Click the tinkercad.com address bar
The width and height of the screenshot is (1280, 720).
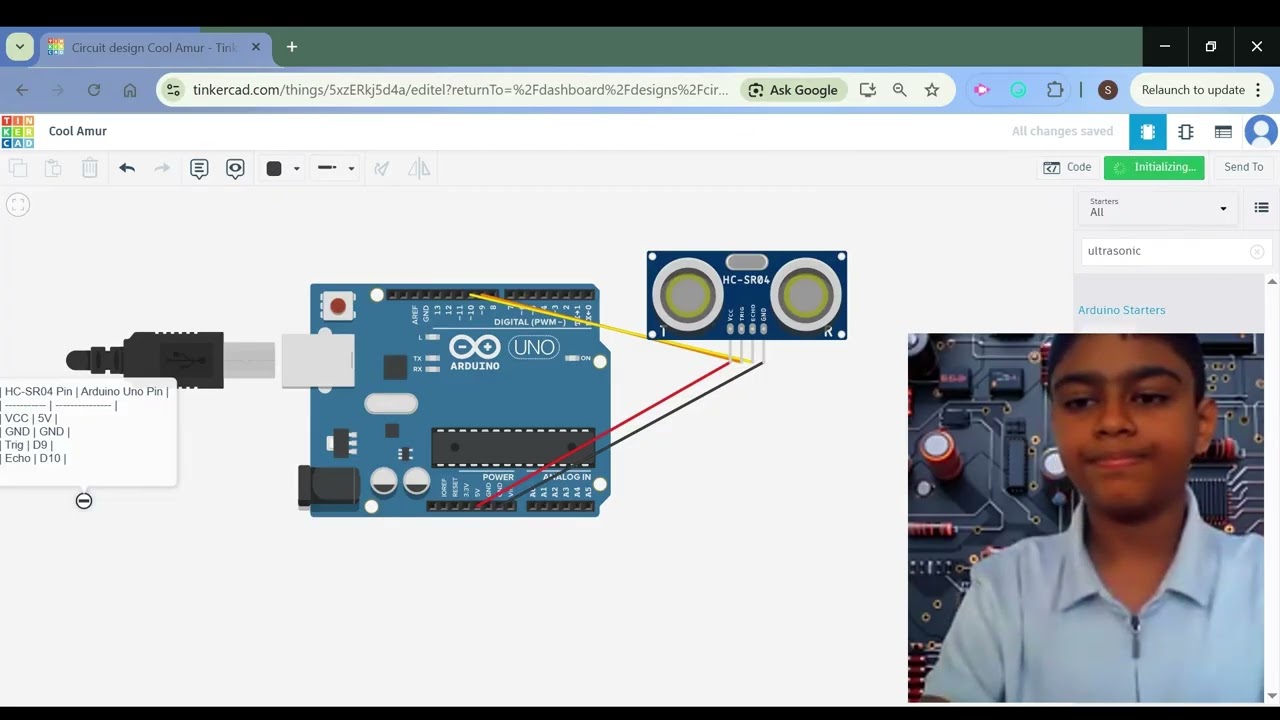point(460,90)
